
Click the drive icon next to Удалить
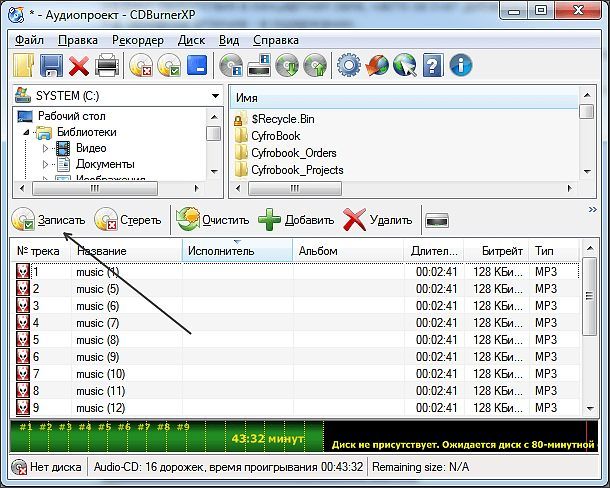pyautogui.click(x=437, y=220)
